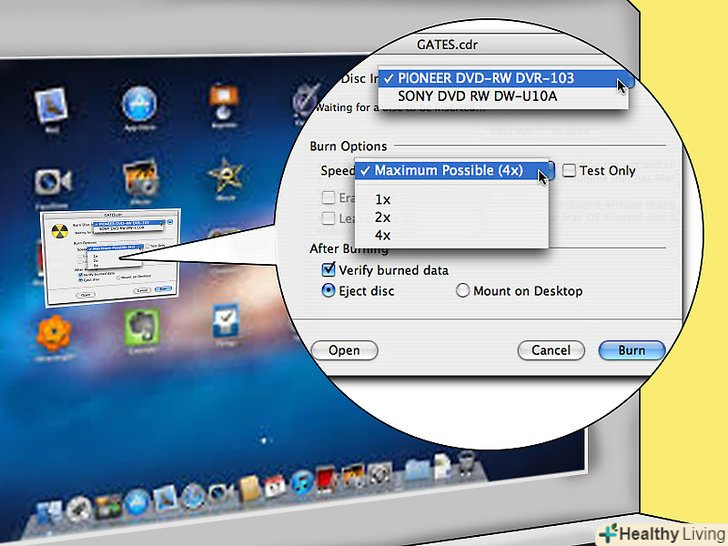Pick 2x from the speed menu
Viewport: 728px width, 546px height.
[383, 217]
